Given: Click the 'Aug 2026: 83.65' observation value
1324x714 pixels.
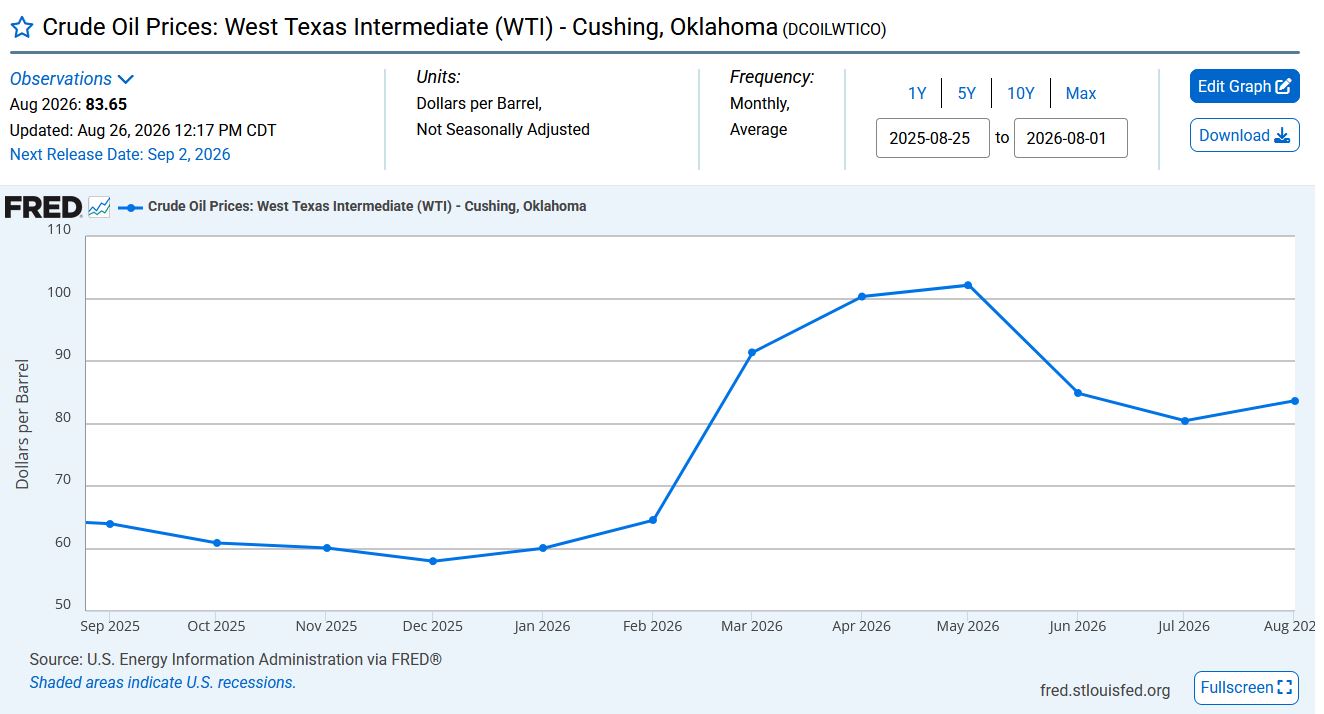Looking at the screenshot, I should click(x=68, y=104).
